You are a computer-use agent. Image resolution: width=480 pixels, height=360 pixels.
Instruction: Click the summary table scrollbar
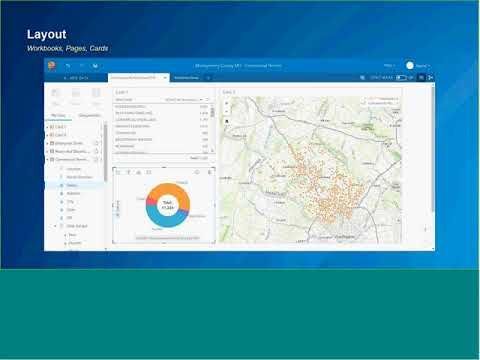(x=213, y=112)
